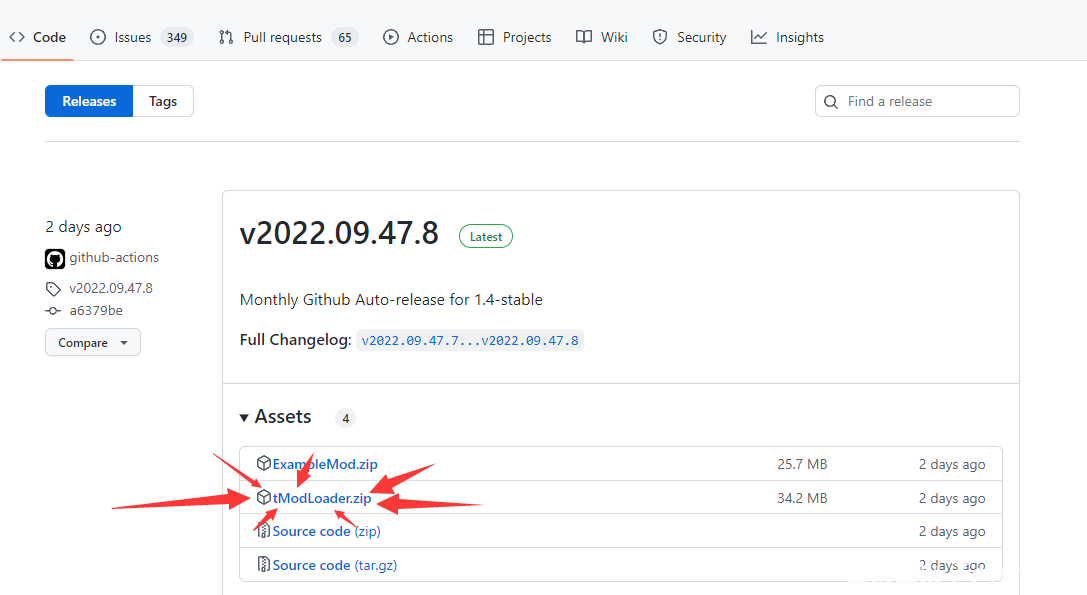1087x595 pixels.
Task: Collapse the Assets section triangle
Action: click(245, 417)
